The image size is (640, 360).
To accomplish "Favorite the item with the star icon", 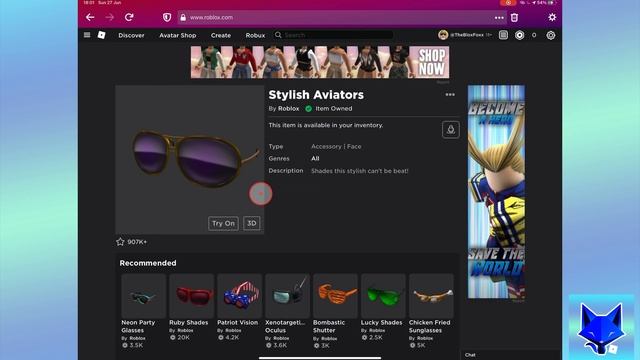I will (120, 242).
